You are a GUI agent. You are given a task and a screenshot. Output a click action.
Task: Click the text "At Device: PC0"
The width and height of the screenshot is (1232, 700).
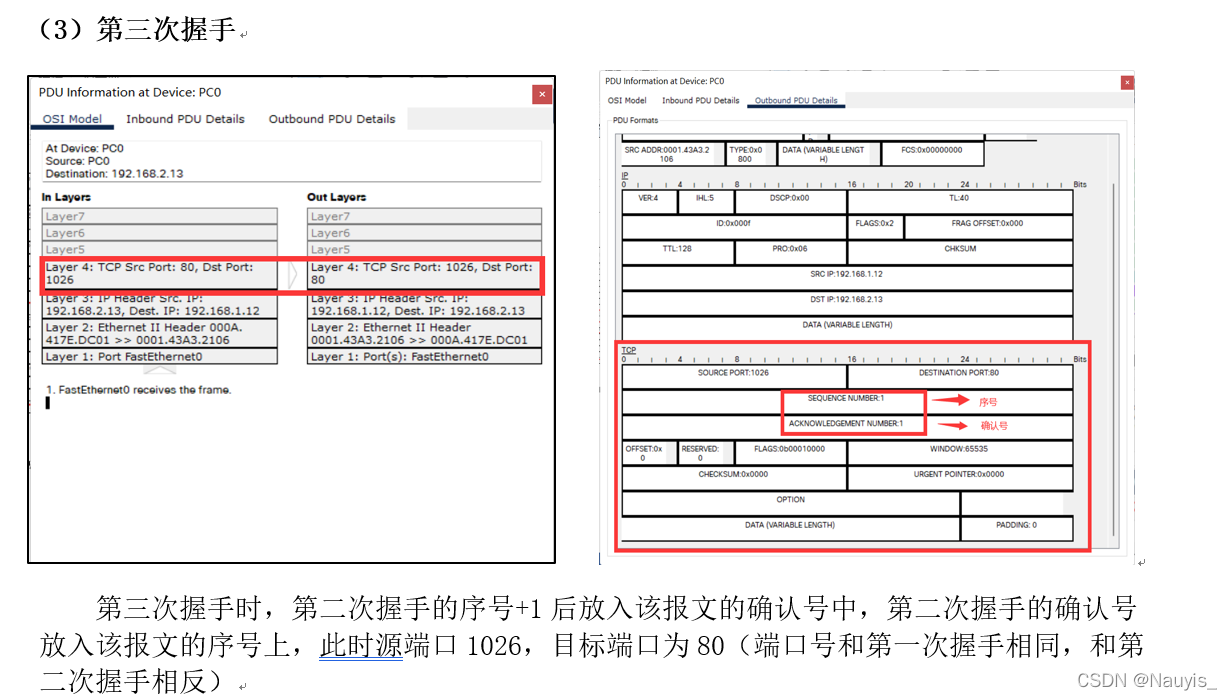[85, 148]
